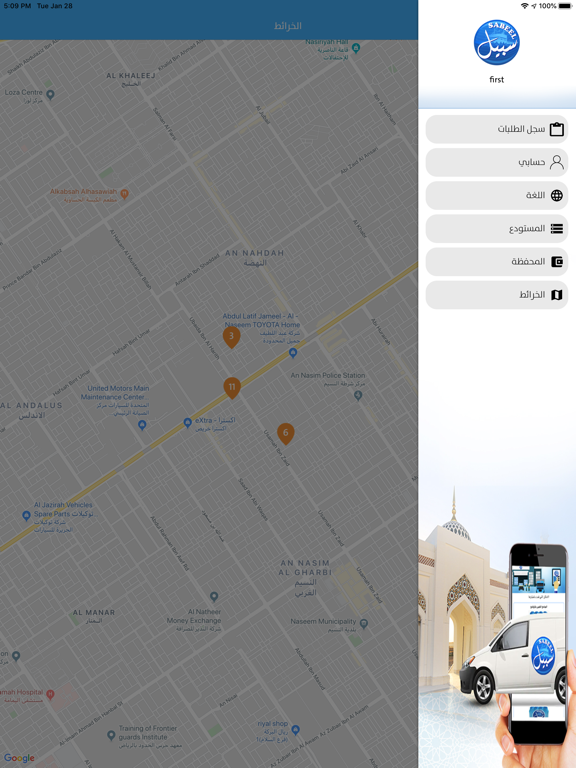The width and height of the screenshot is (576, 768).
Task: Tap the Nasiriyah Hall map pin
Action: pos(356,48)
